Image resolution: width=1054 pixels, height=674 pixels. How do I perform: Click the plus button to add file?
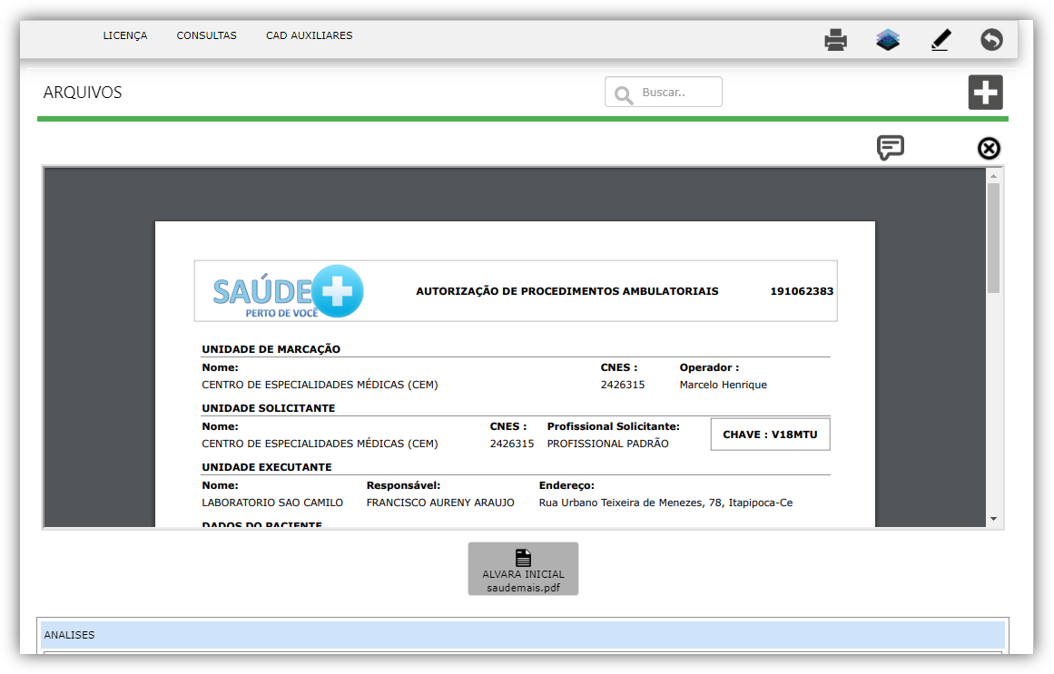pyautogui.click(x=985, y=93)
